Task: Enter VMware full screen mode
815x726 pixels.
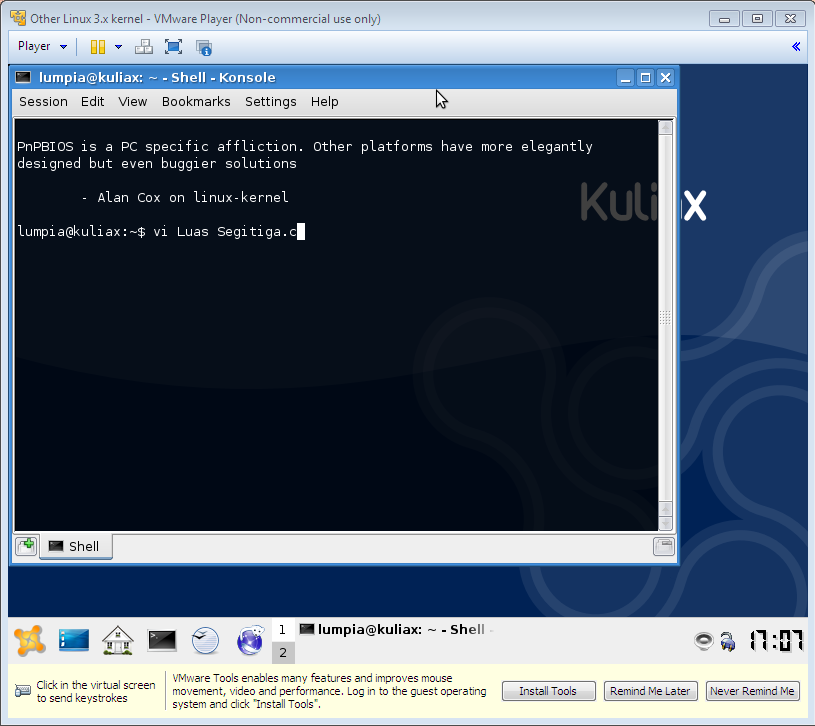Action: point(173,47)
